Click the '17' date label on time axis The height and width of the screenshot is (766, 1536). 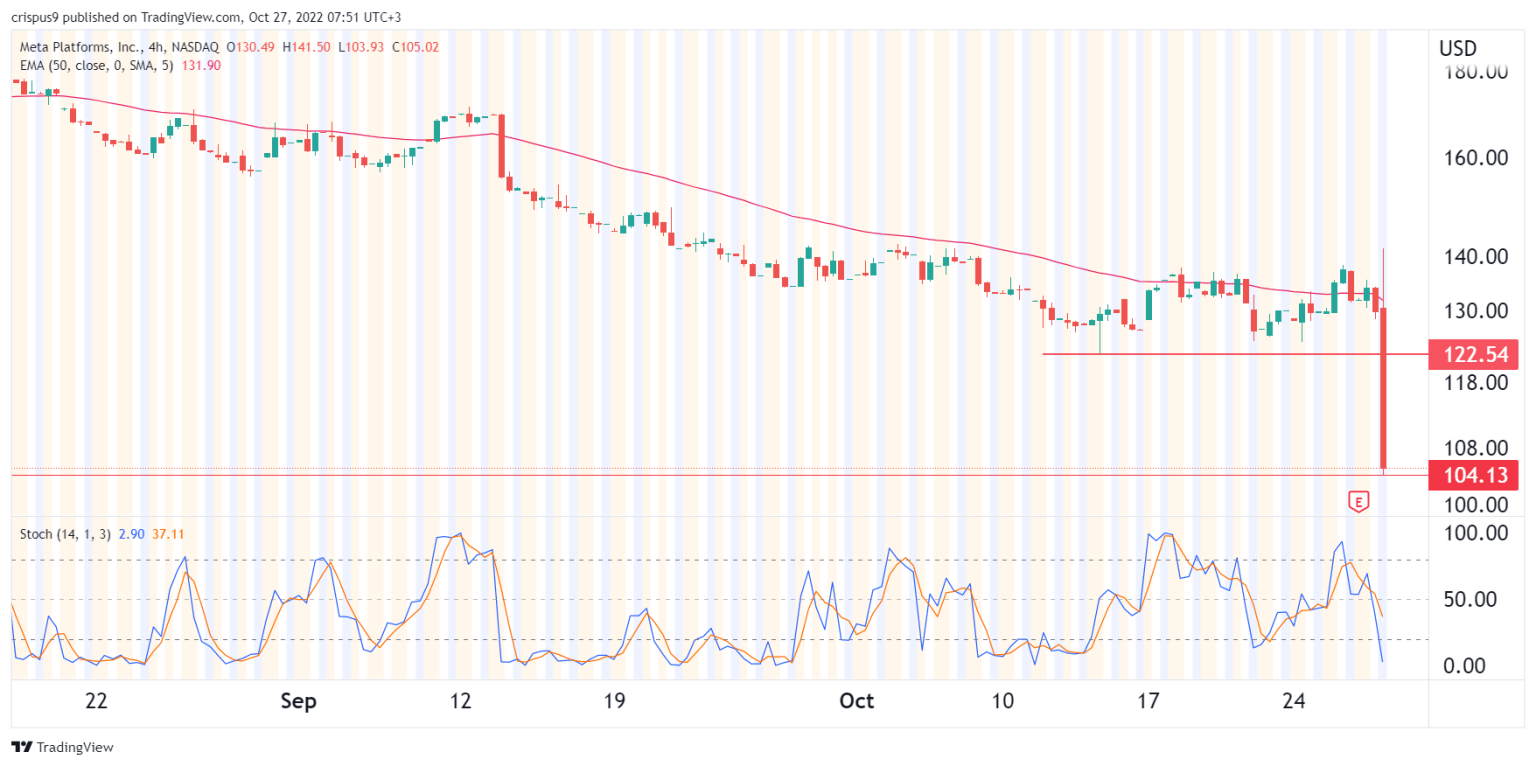[1147, 701]
